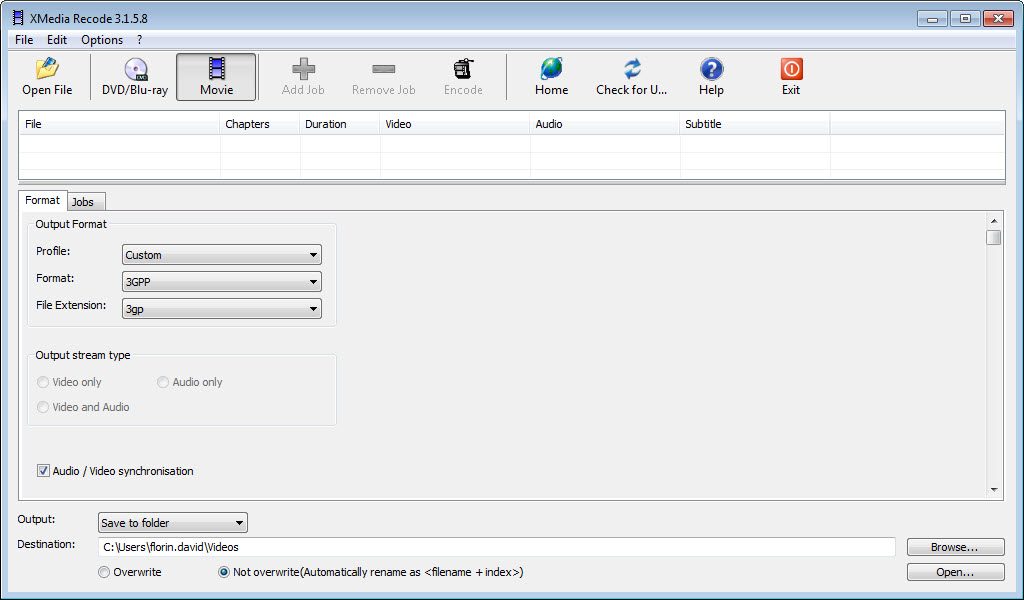Select the Video and Audio radio button

tap(43, 407)
